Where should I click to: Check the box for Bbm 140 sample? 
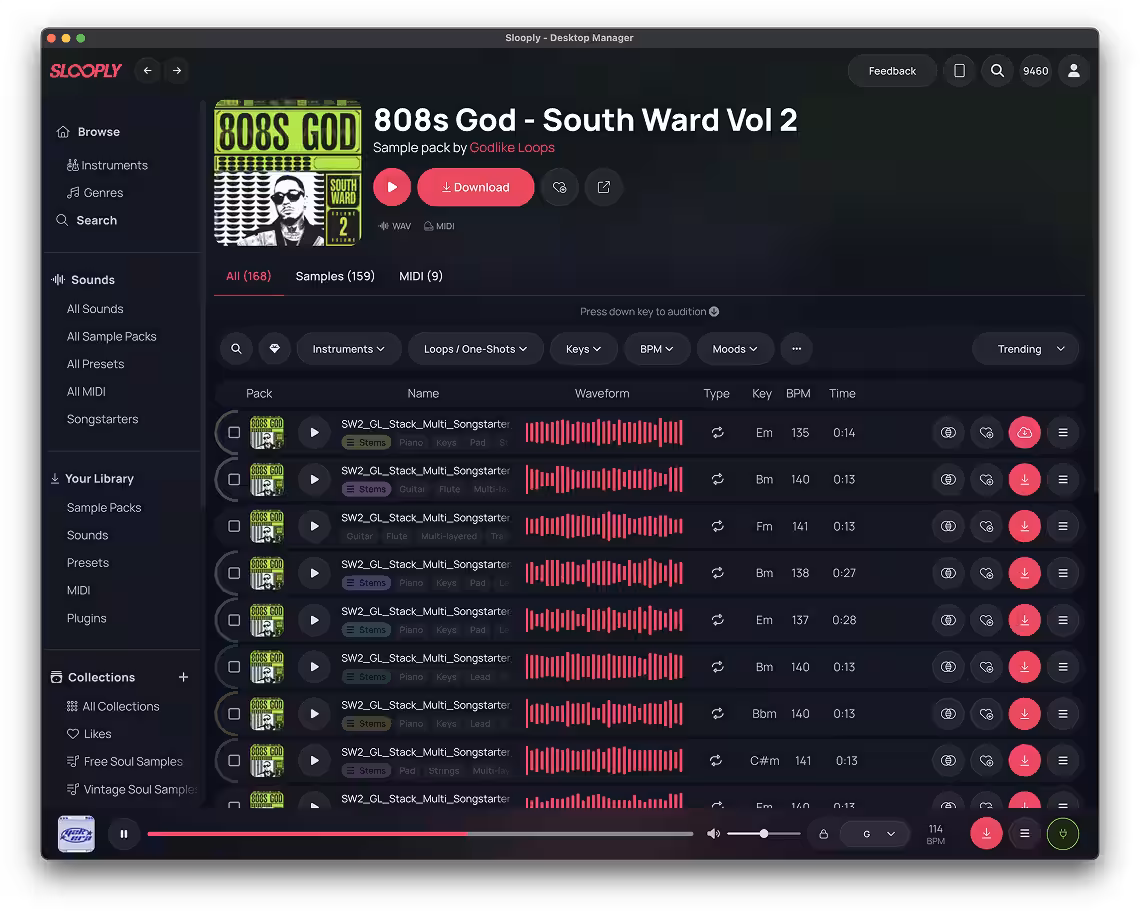234,714
